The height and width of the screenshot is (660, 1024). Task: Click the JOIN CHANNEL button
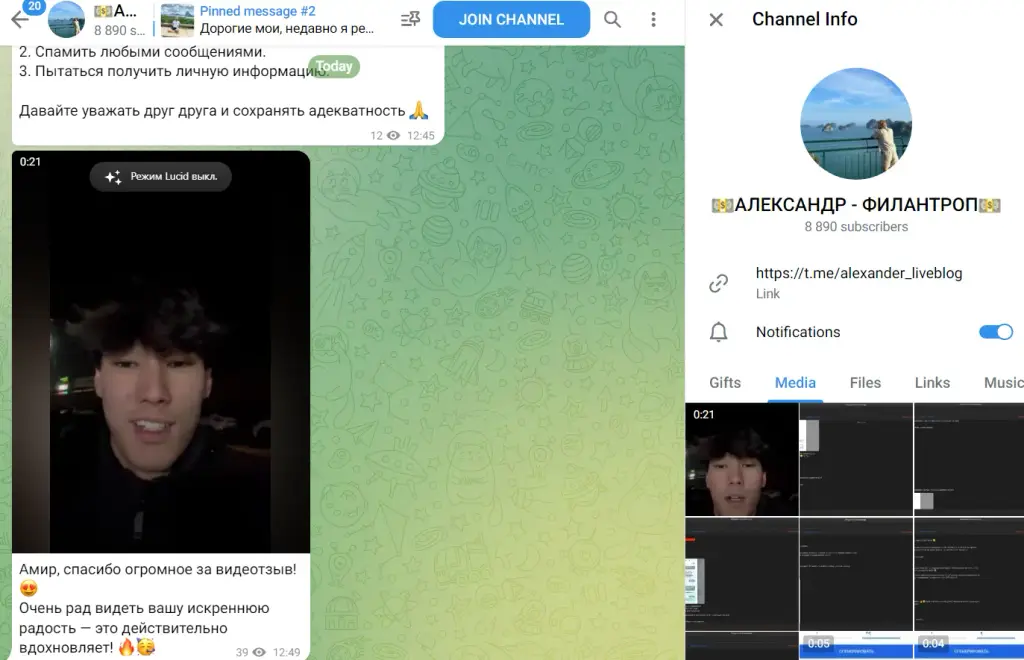(511, 20)
